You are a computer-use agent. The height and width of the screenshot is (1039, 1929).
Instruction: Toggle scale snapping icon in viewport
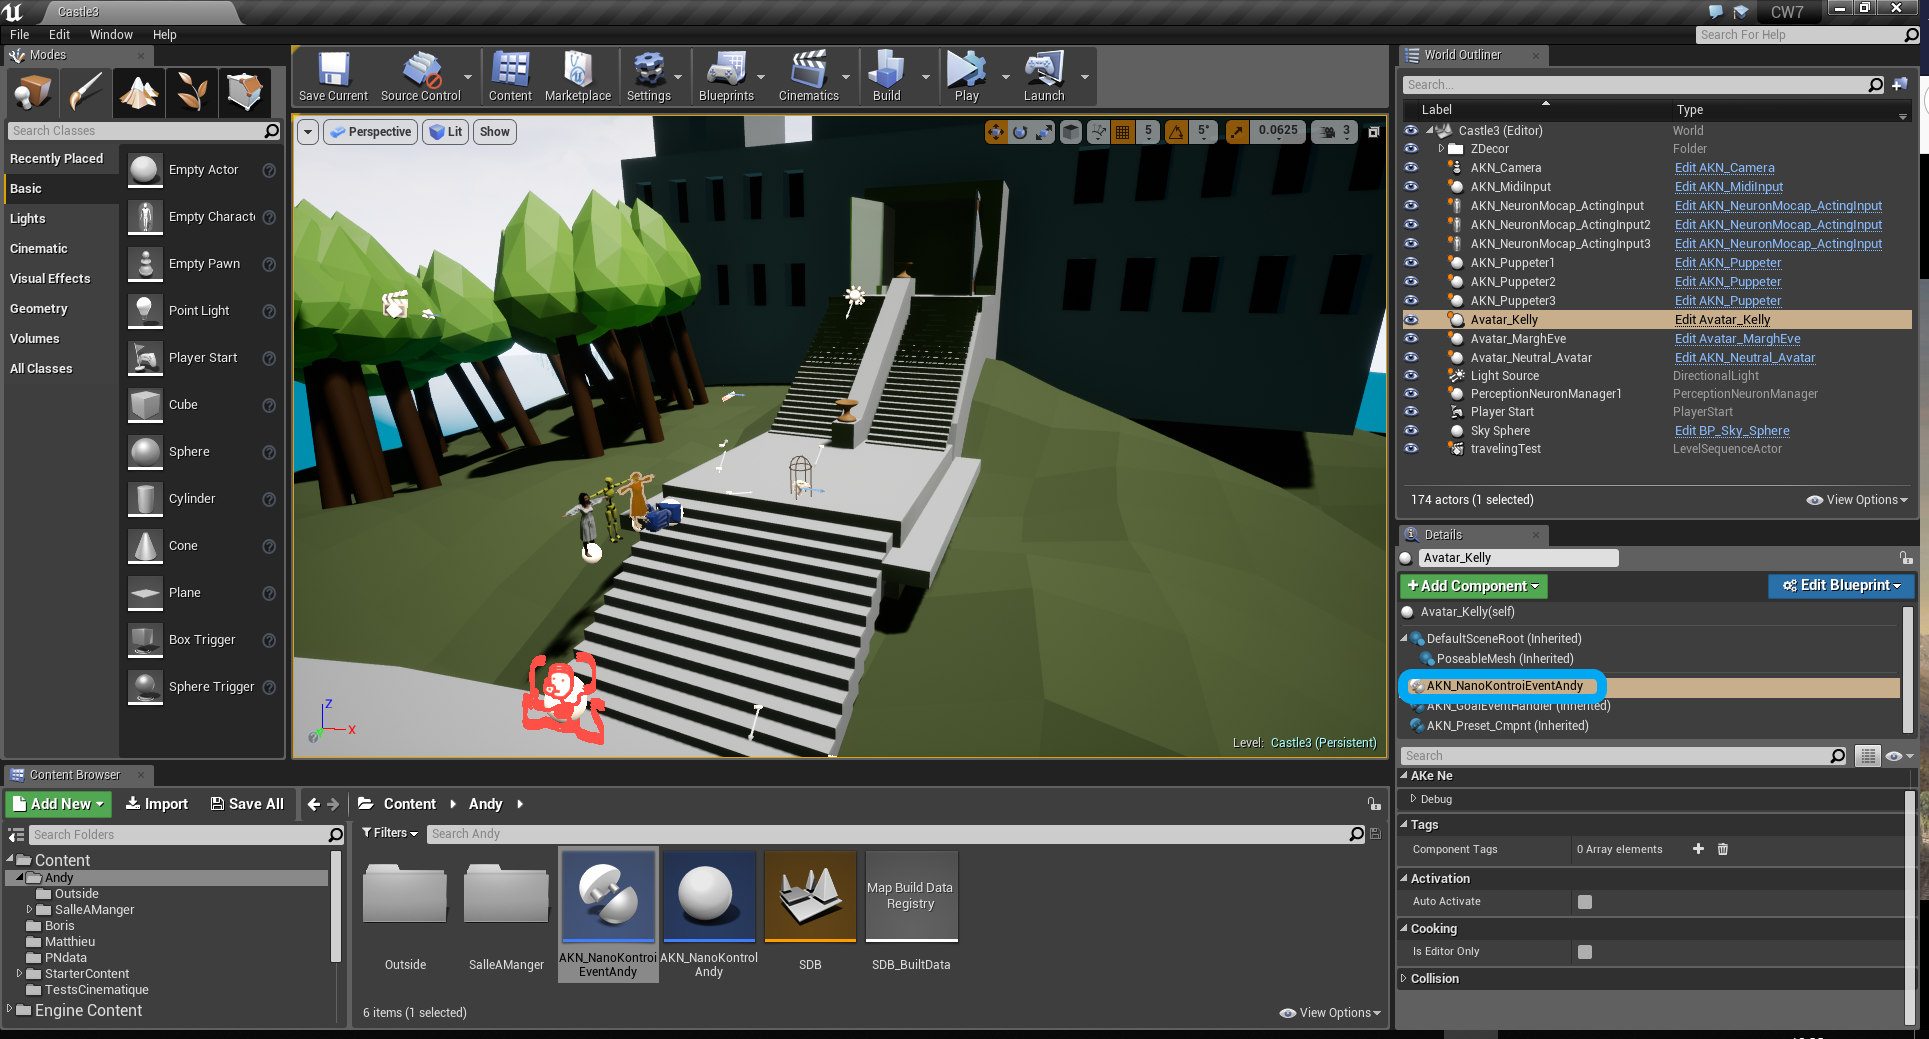click(1238, 131)
